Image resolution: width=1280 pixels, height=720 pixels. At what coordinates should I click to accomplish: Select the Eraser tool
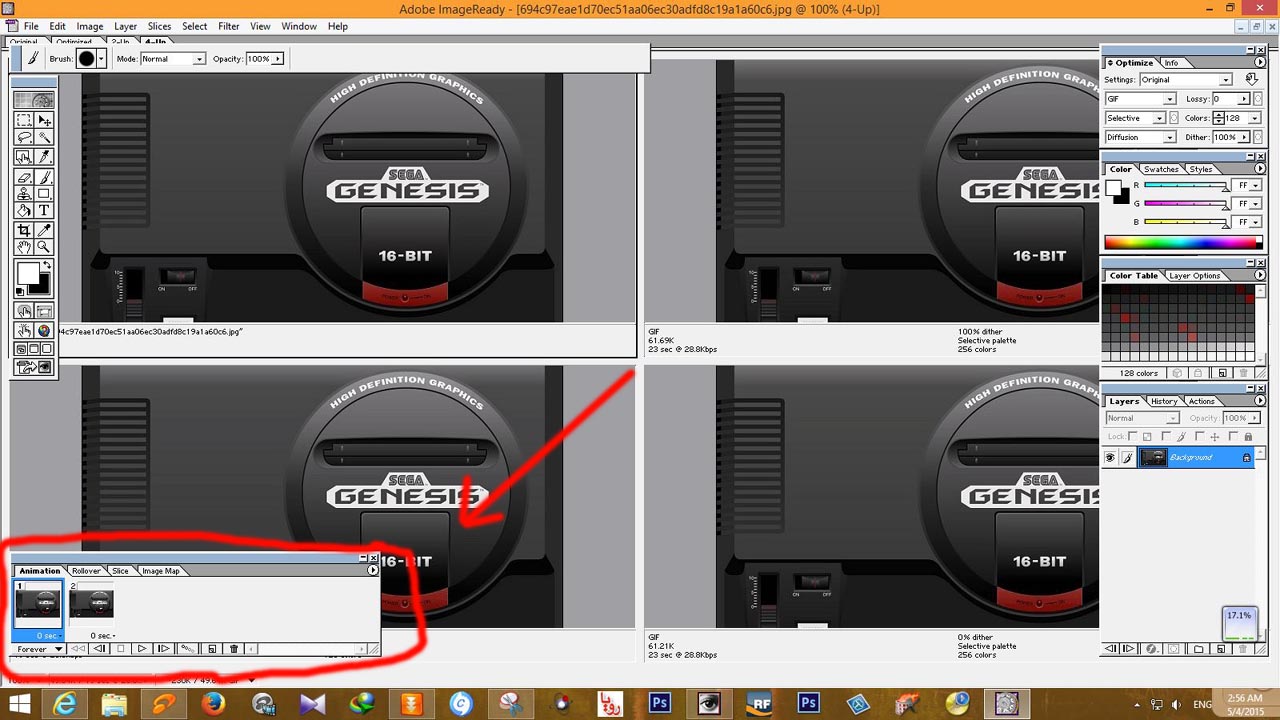[24, 177]
